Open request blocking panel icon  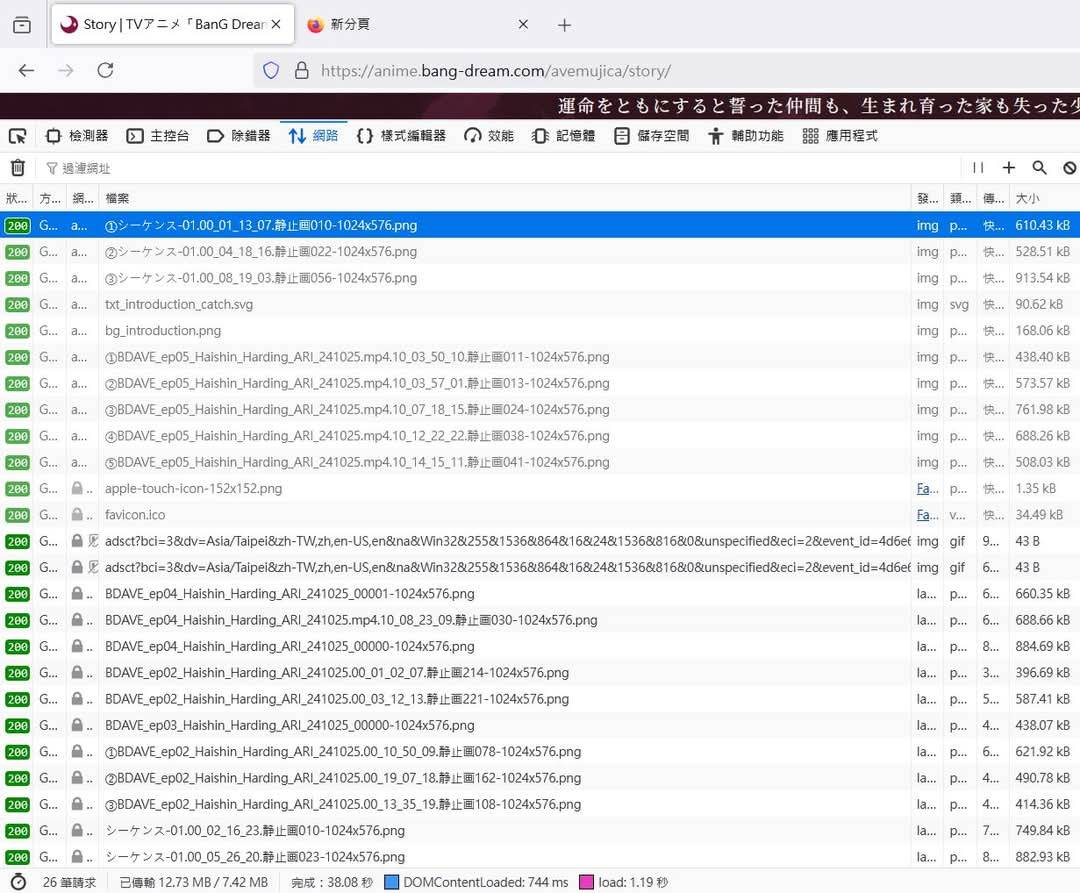point(1069,168)
